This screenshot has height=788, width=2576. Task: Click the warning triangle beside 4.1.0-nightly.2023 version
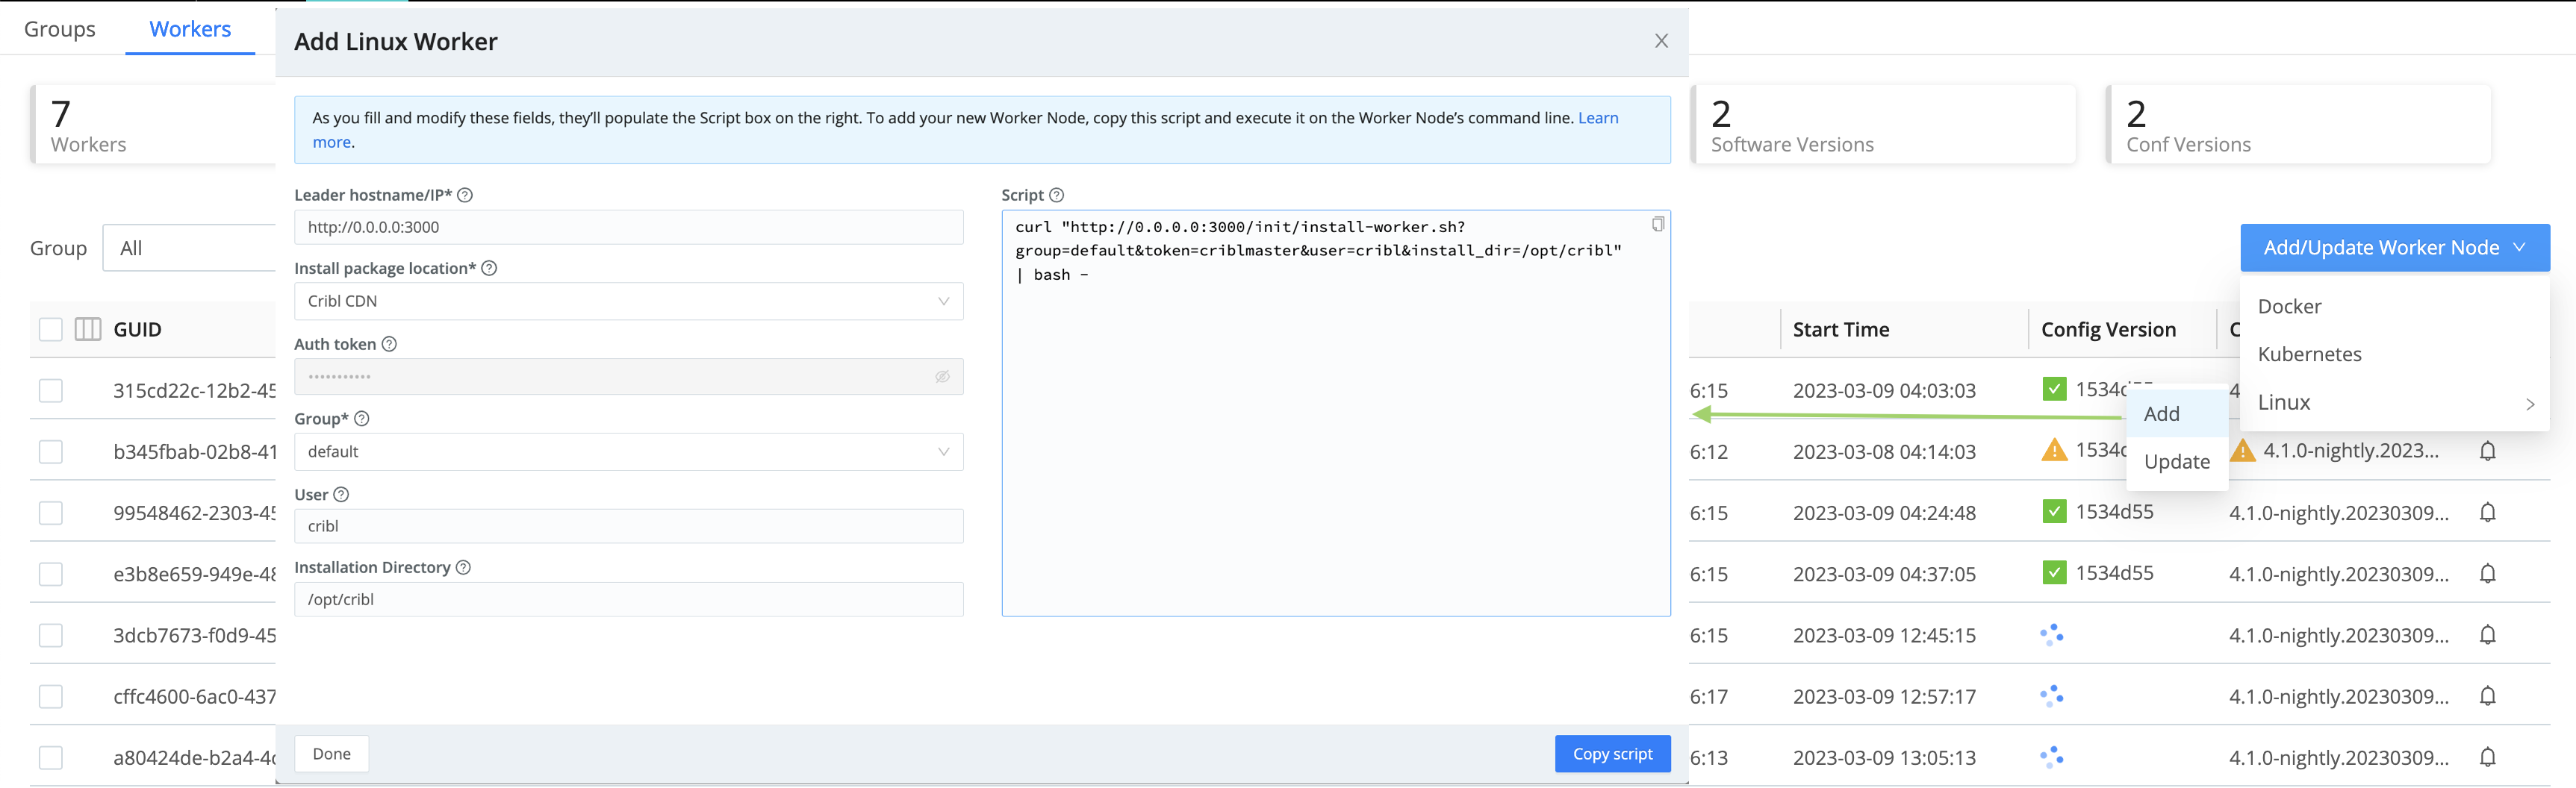[x=2242, y=451]
